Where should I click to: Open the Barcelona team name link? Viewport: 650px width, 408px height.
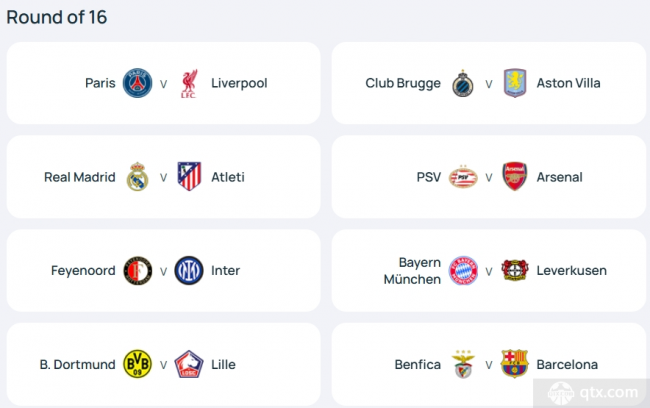point(567,364)
